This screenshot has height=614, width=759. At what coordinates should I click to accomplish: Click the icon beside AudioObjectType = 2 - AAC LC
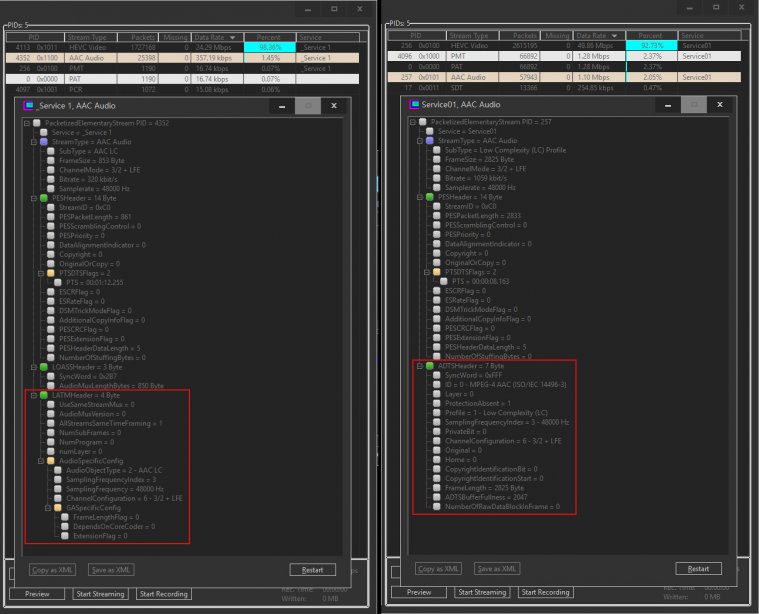coord(58,470)
